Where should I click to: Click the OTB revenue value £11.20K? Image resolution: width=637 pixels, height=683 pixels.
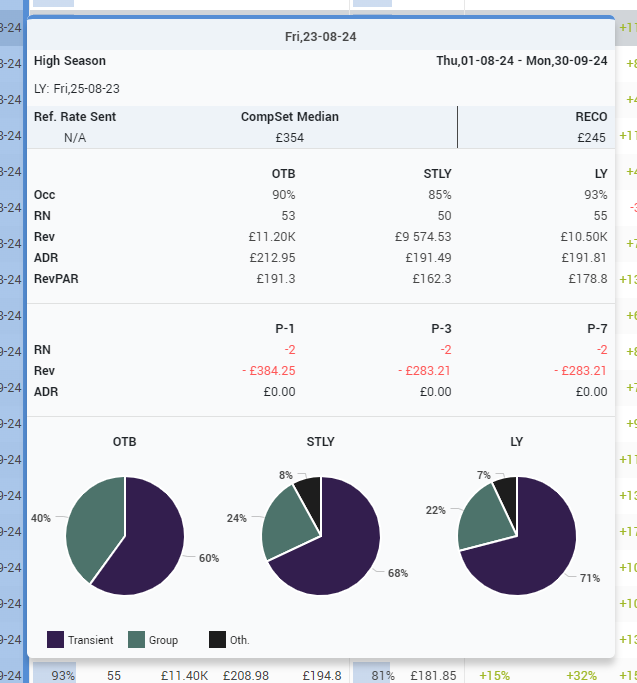click(272, 237)
